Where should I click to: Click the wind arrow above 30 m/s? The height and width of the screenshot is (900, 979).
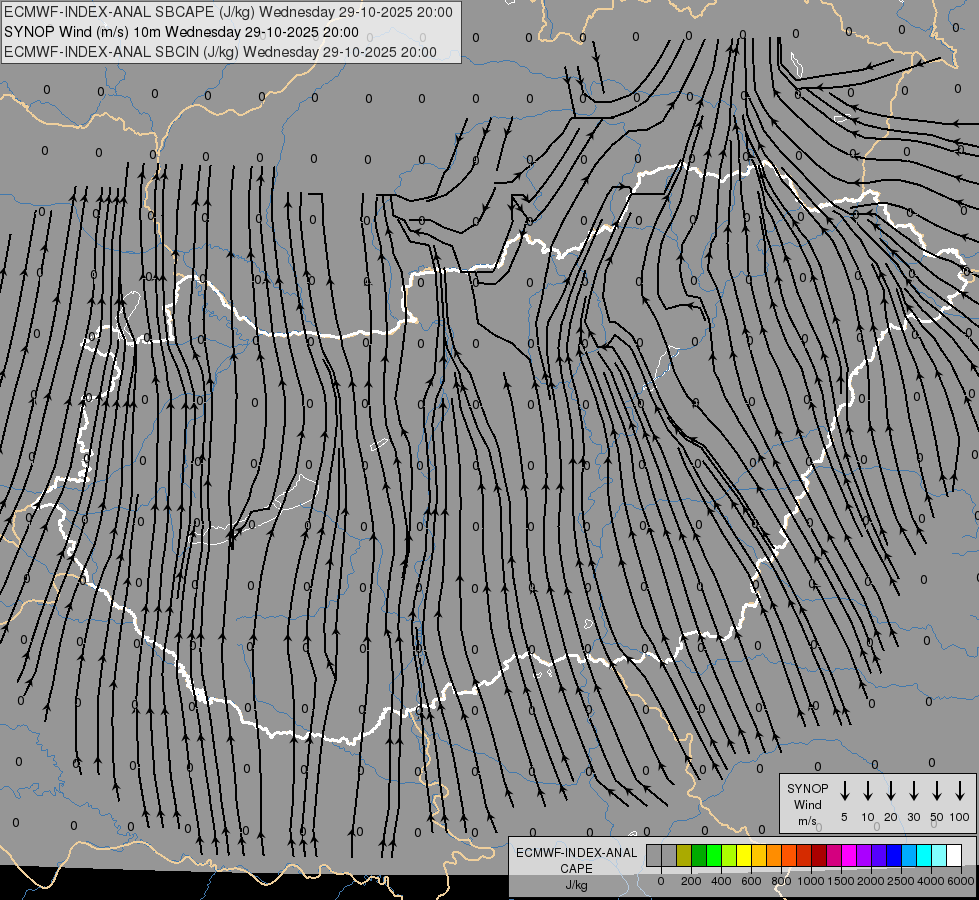tap(913, 791)
